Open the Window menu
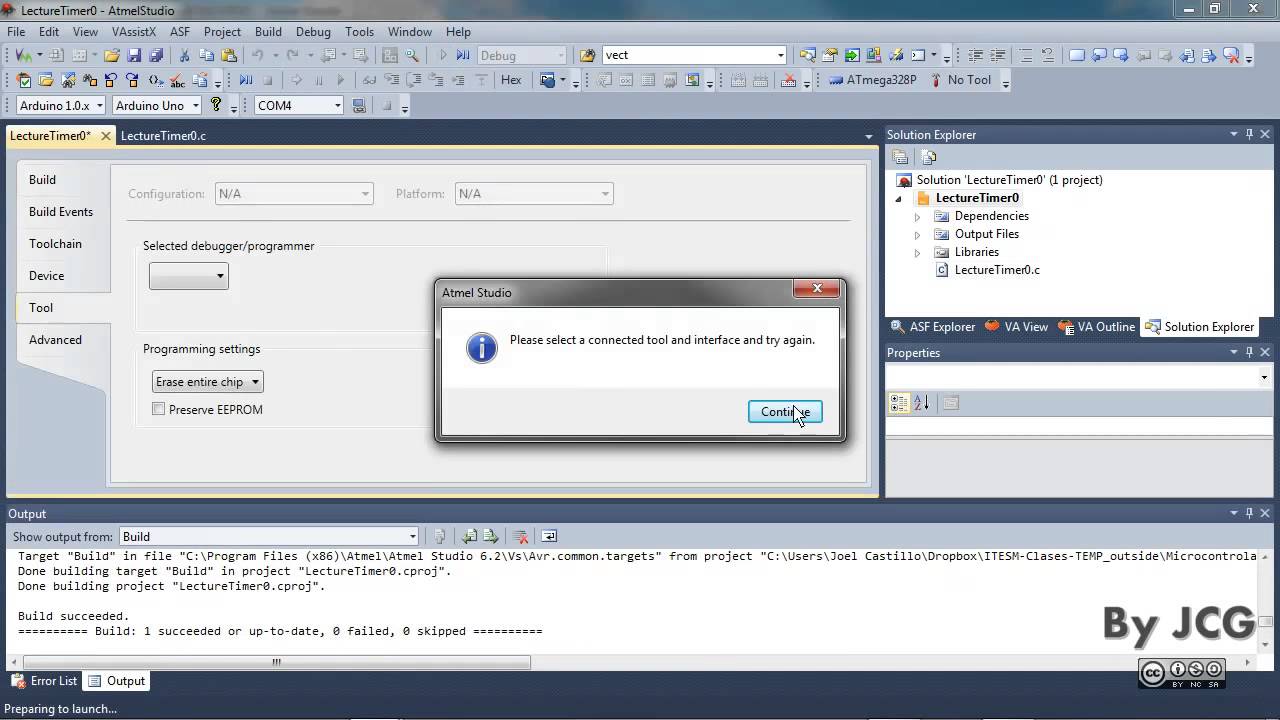Screen dimensions: 1280x720 coord(410,32)
